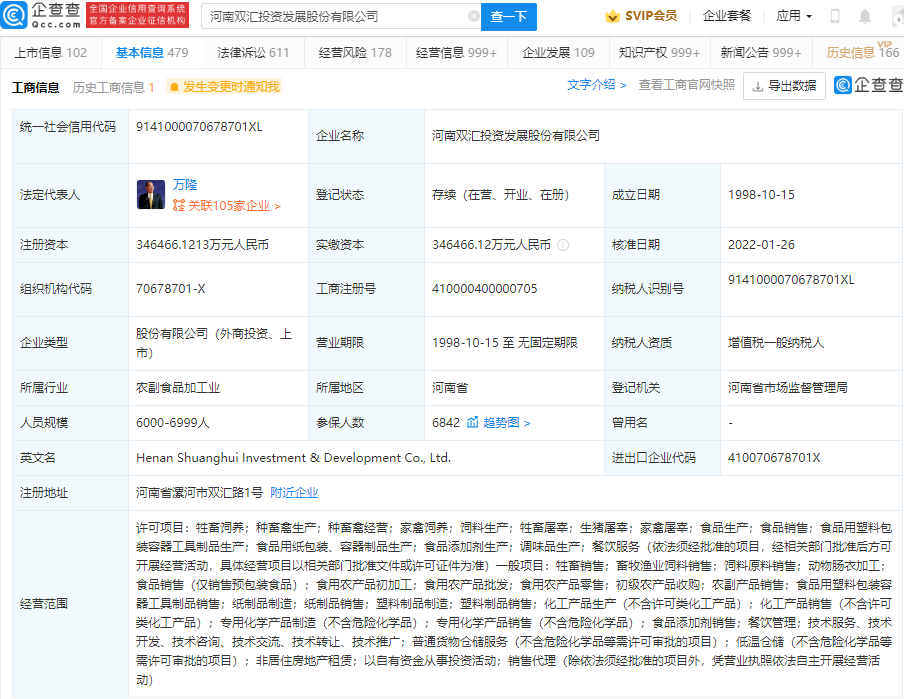Click the 企查查 circular stamp on the right
The image size is (904, 699).
(841, 84)
